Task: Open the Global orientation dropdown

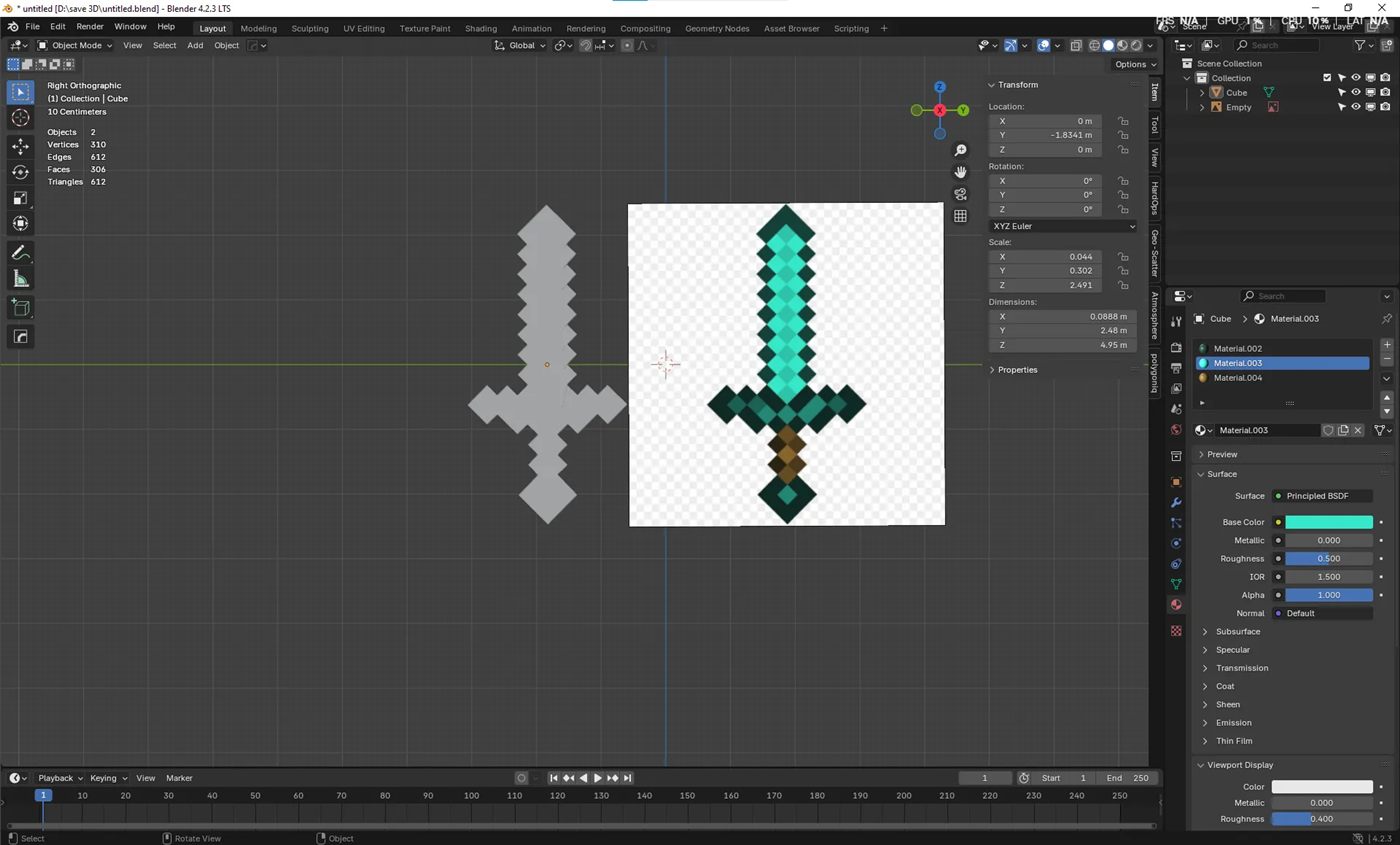Action: coord(521,45)
